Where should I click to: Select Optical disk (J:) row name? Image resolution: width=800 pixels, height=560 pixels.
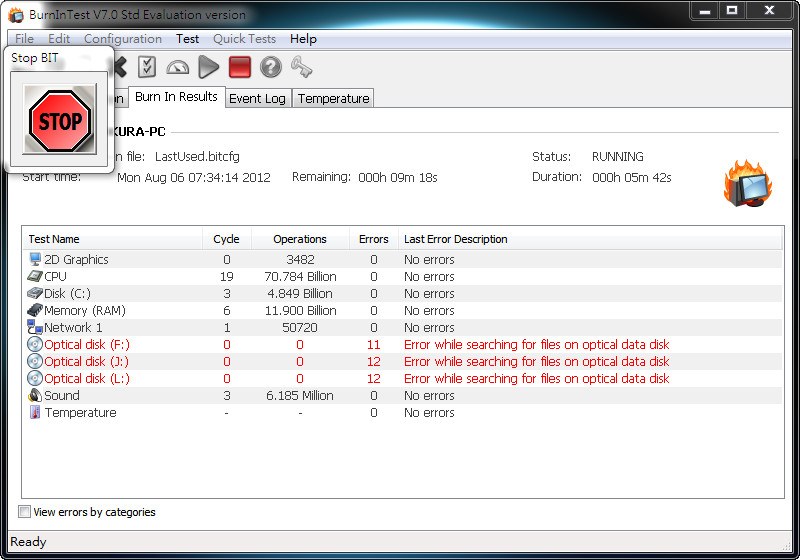[86, 361]
